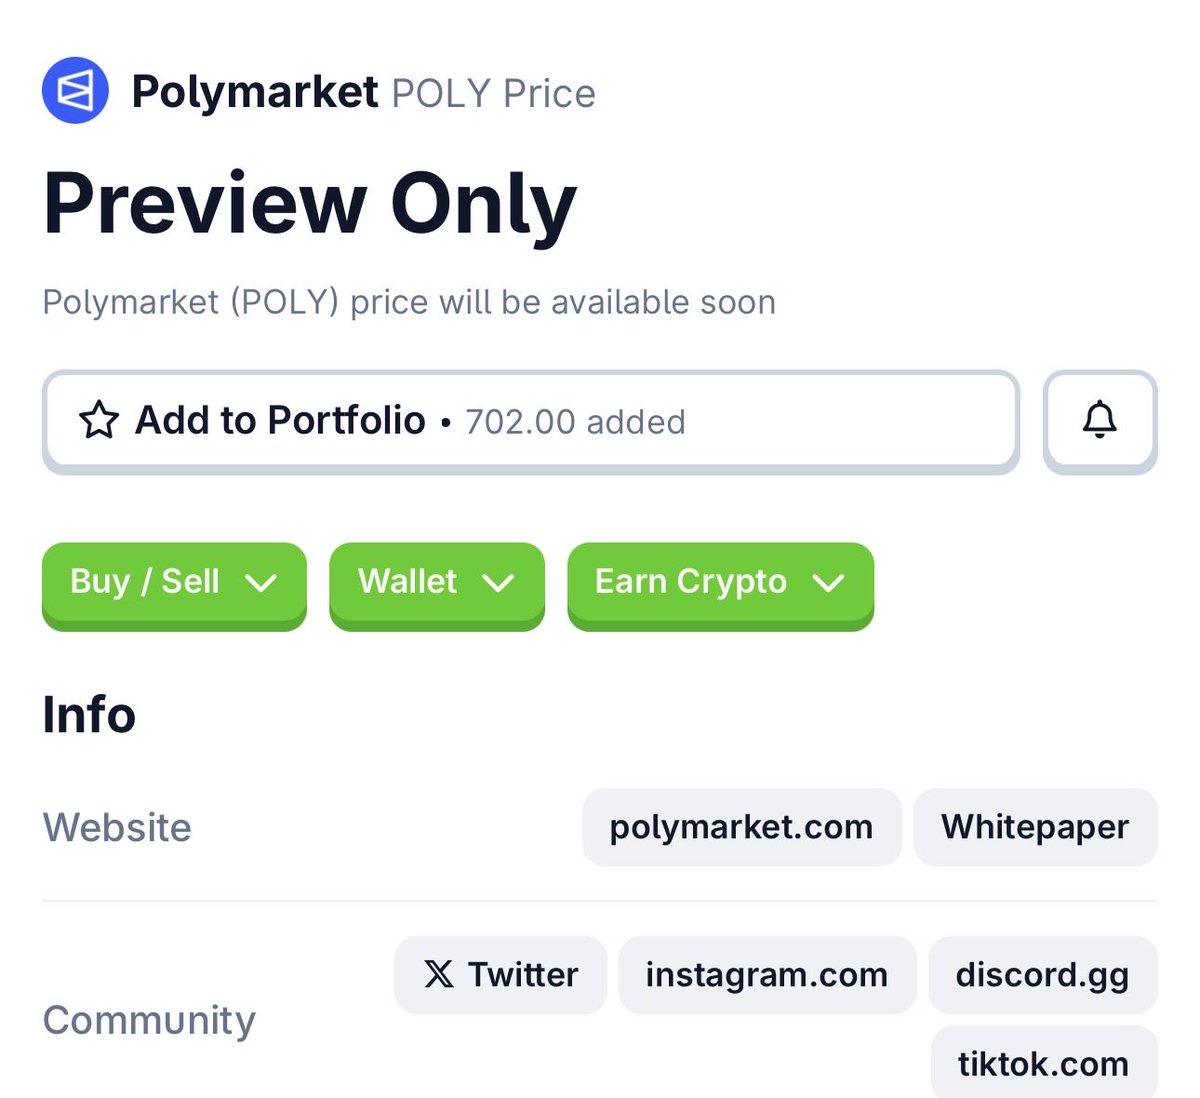Click the star icon beside Add to Portfolio

click(99, 421)
